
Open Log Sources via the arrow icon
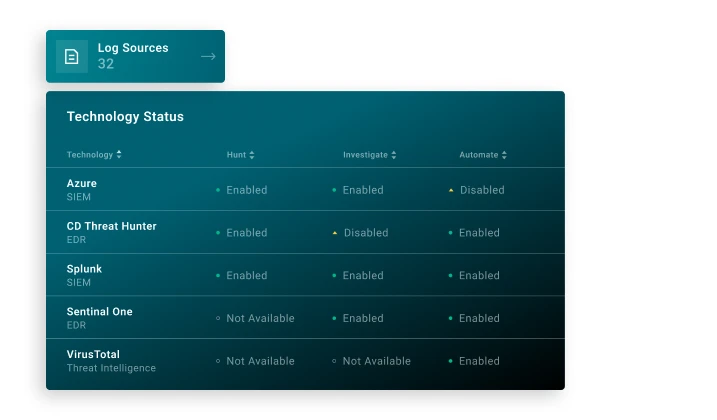coord(208,57)
